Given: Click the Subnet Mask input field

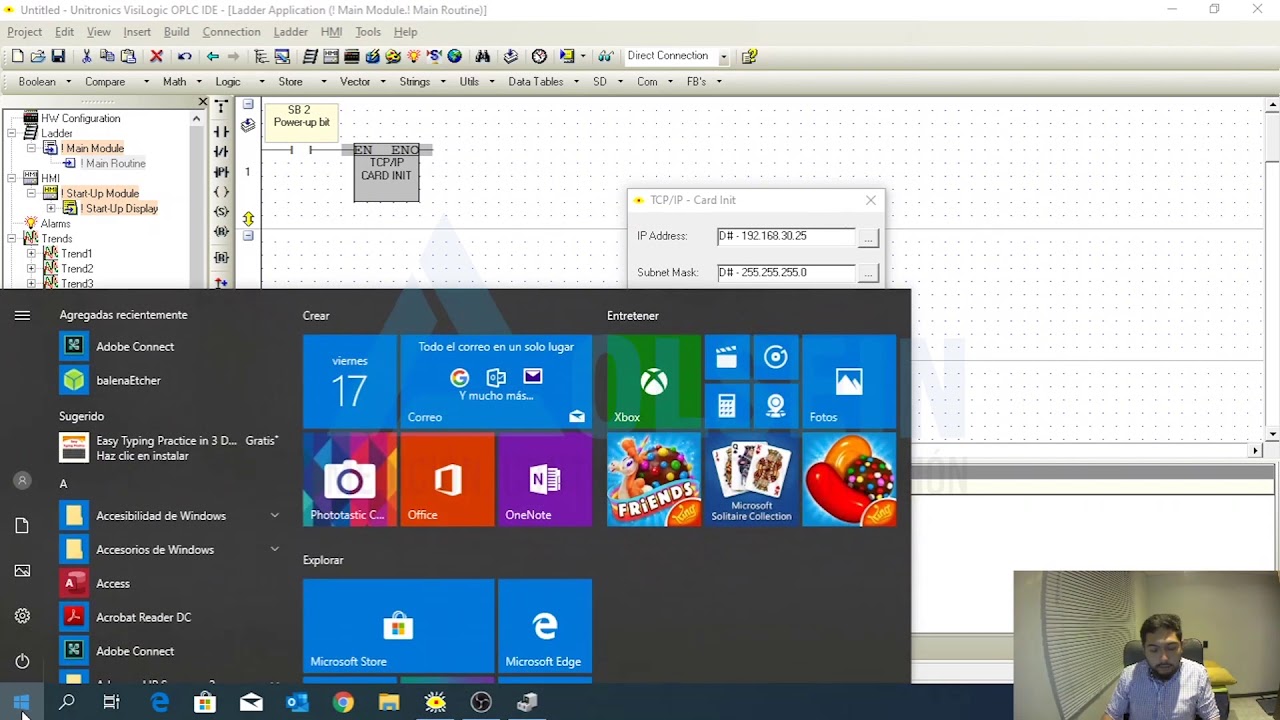Looking at the screenshot, I should click(x=786, y=272).
